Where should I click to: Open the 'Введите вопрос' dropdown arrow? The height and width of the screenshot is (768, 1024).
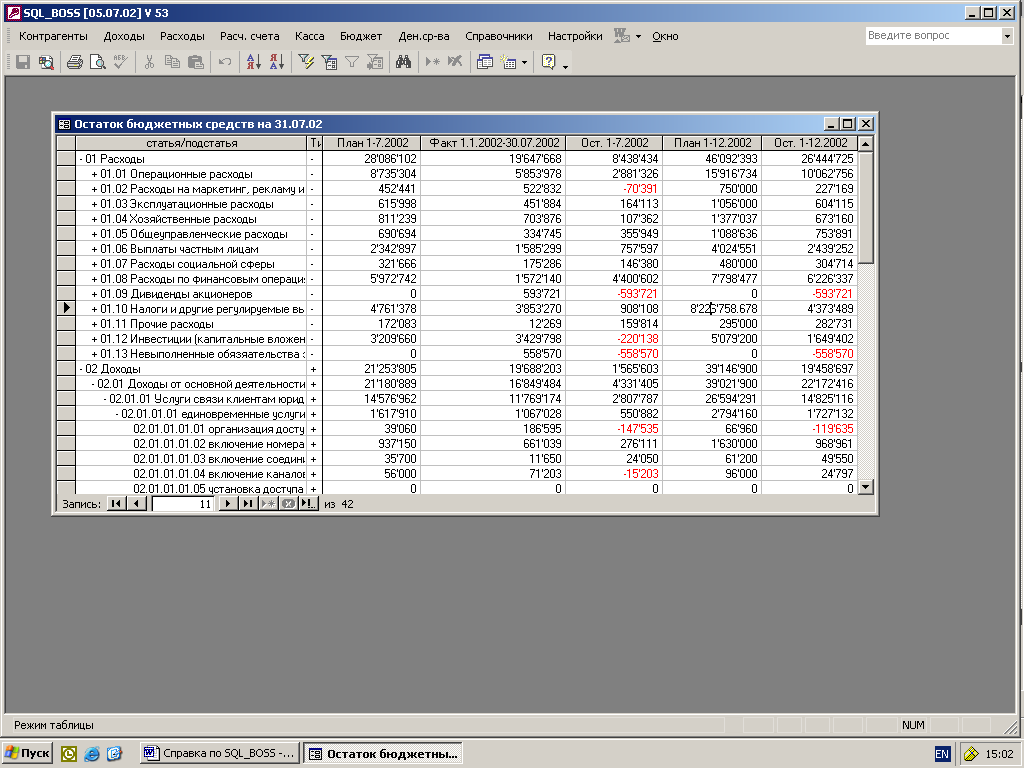[1007, 36]
